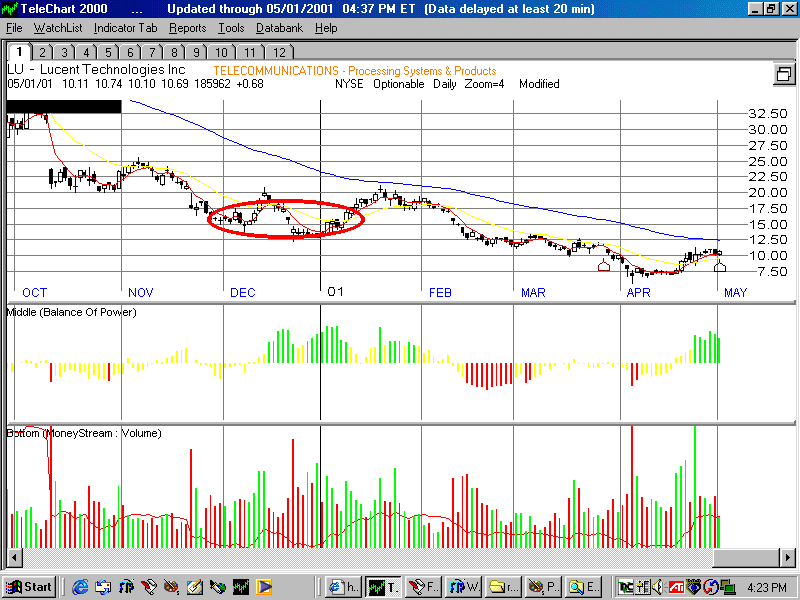Click the red marker below late March prices
Screen dimensions: 800x600
[x=604, y=265]
